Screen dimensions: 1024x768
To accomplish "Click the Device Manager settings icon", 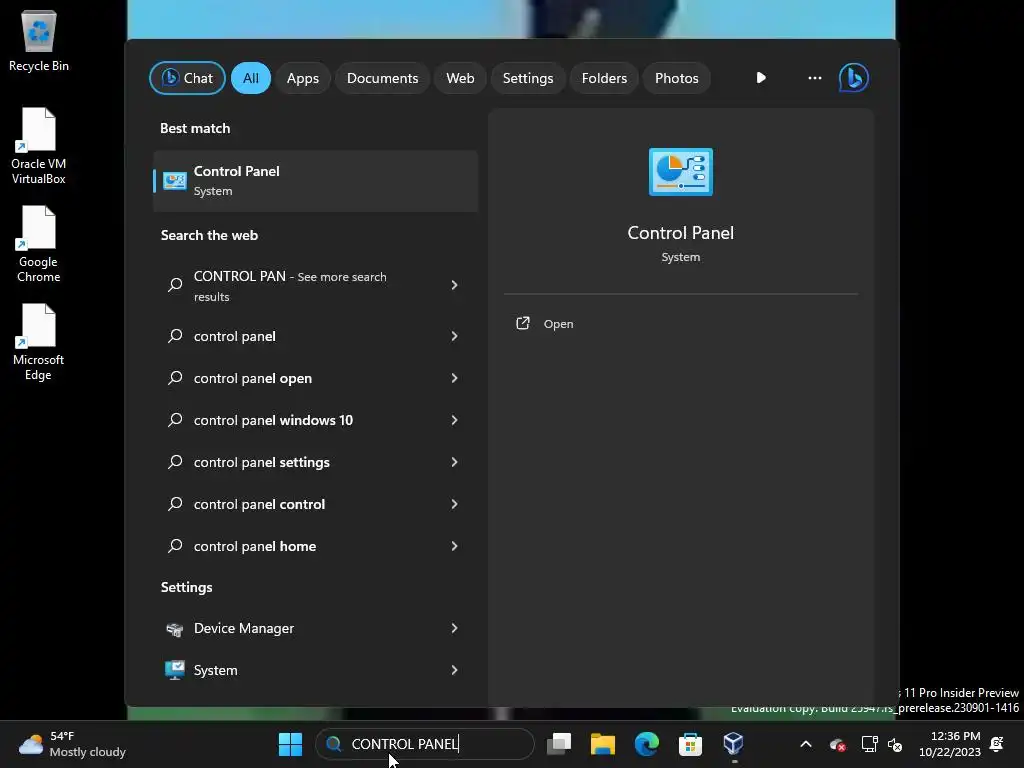I will point(174,629).
